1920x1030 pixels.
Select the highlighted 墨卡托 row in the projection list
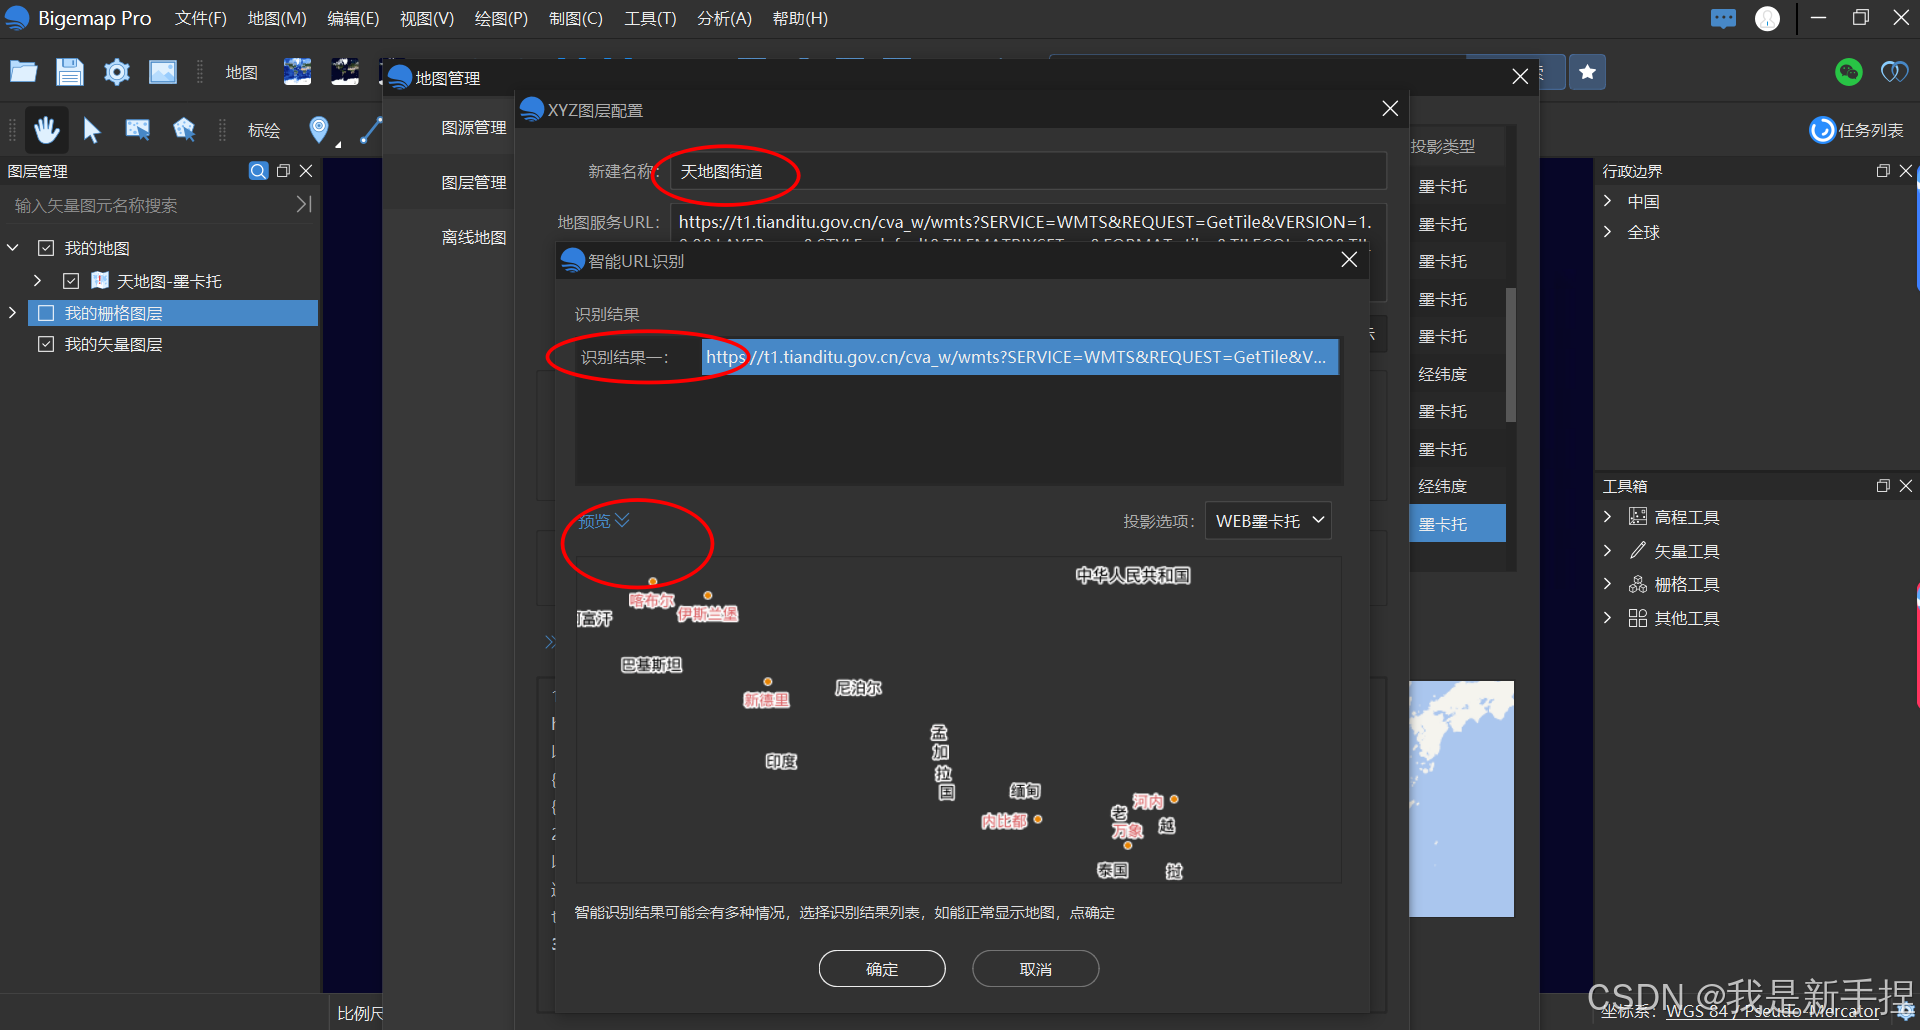pyautogui.click(x=1457, y=524)
